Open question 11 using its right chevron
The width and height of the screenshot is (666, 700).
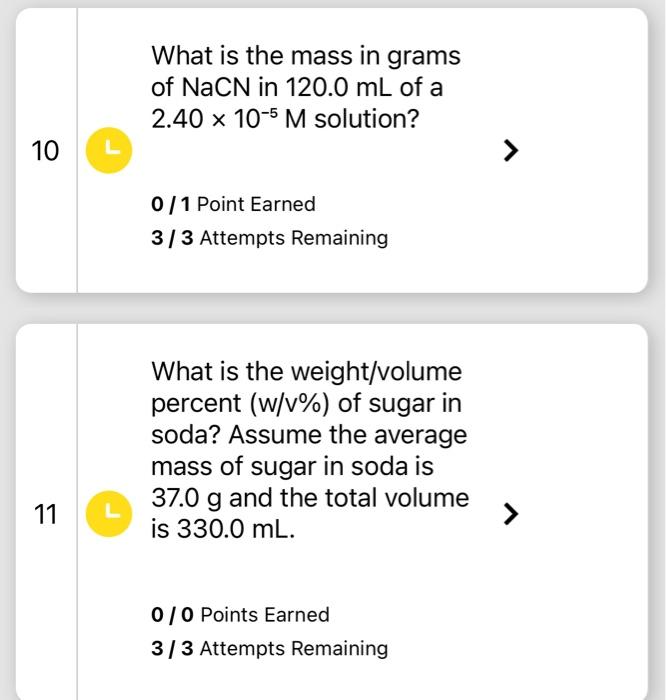tap(511, 514)
